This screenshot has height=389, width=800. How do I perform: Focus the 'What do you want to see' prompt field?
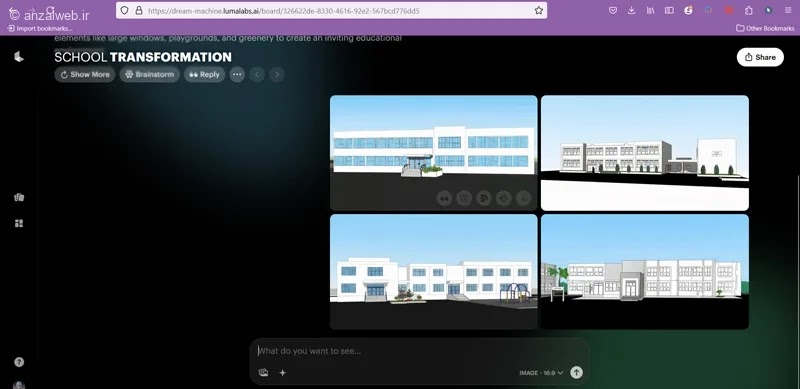pos(418,351)
